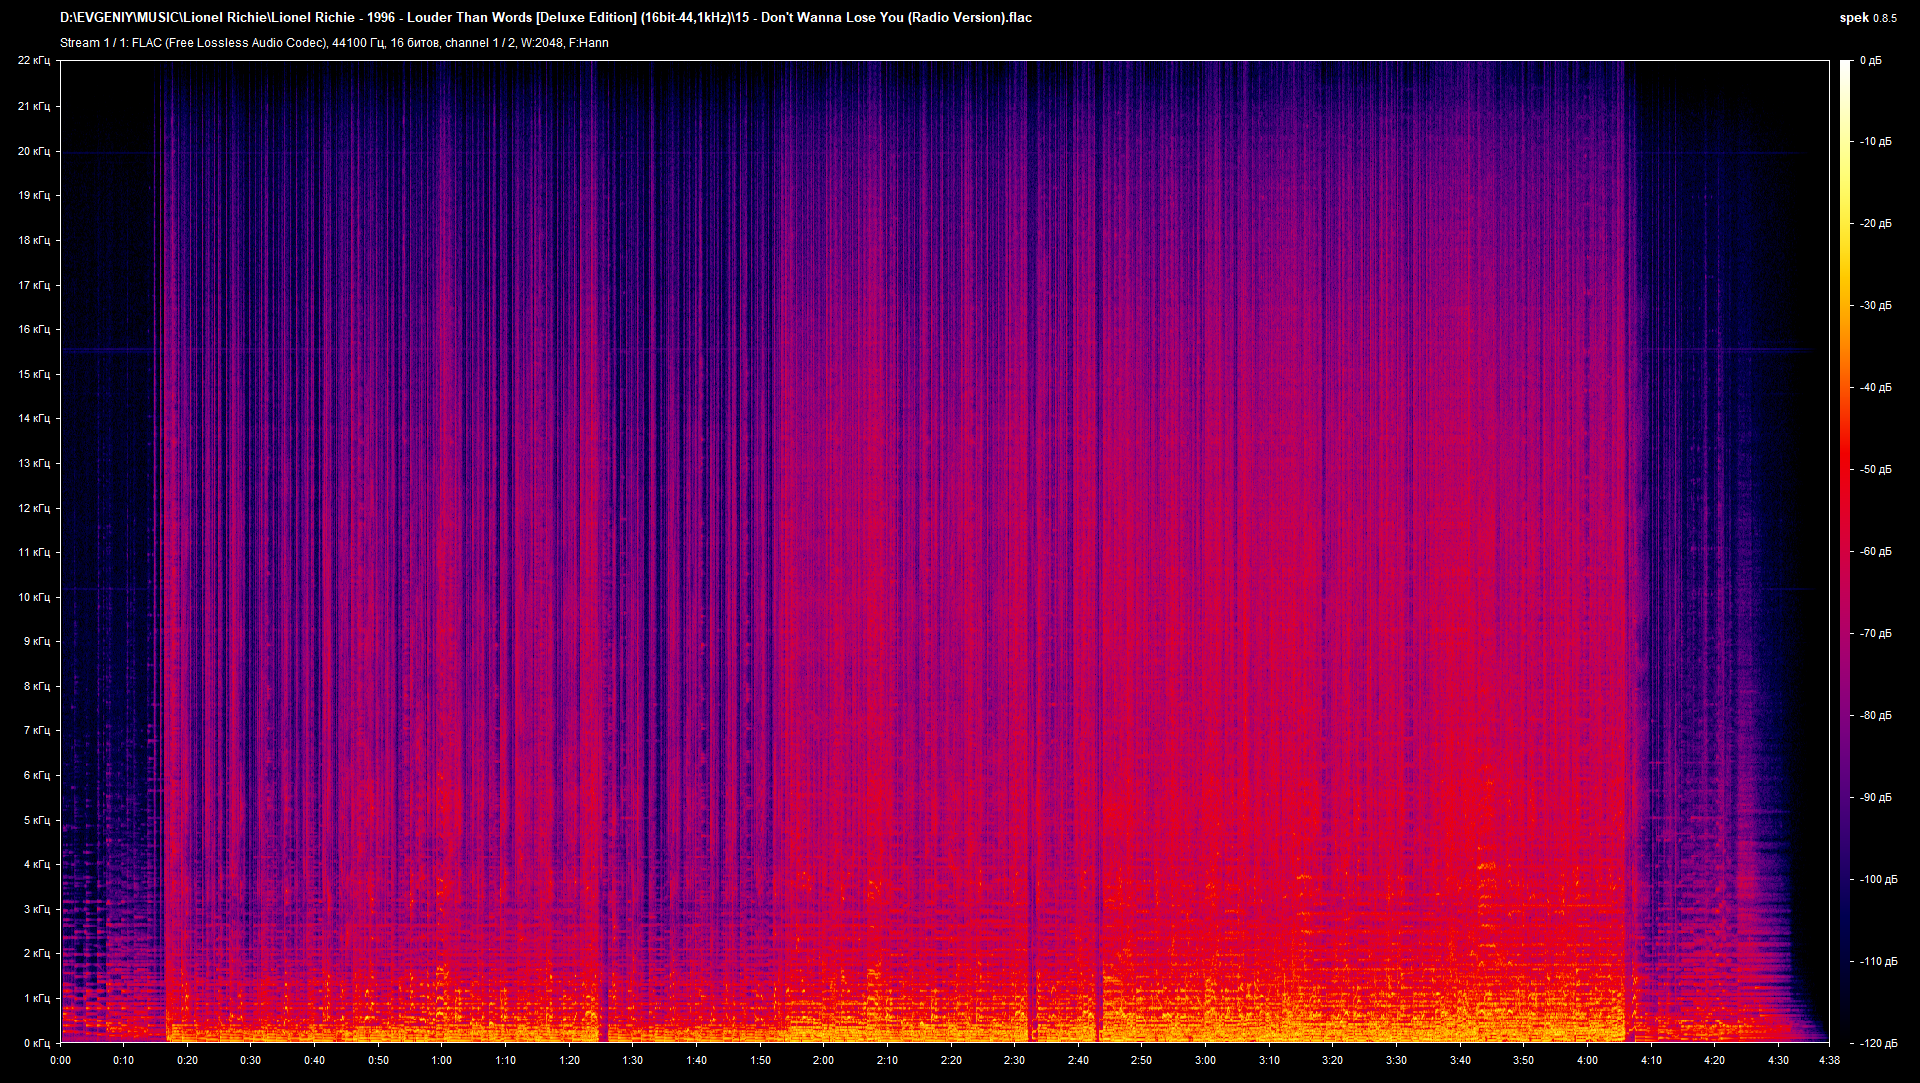Click the '16 кГц' frequency label
This screenshot has width=1920, height=1083.
click(x=34, y=329)
